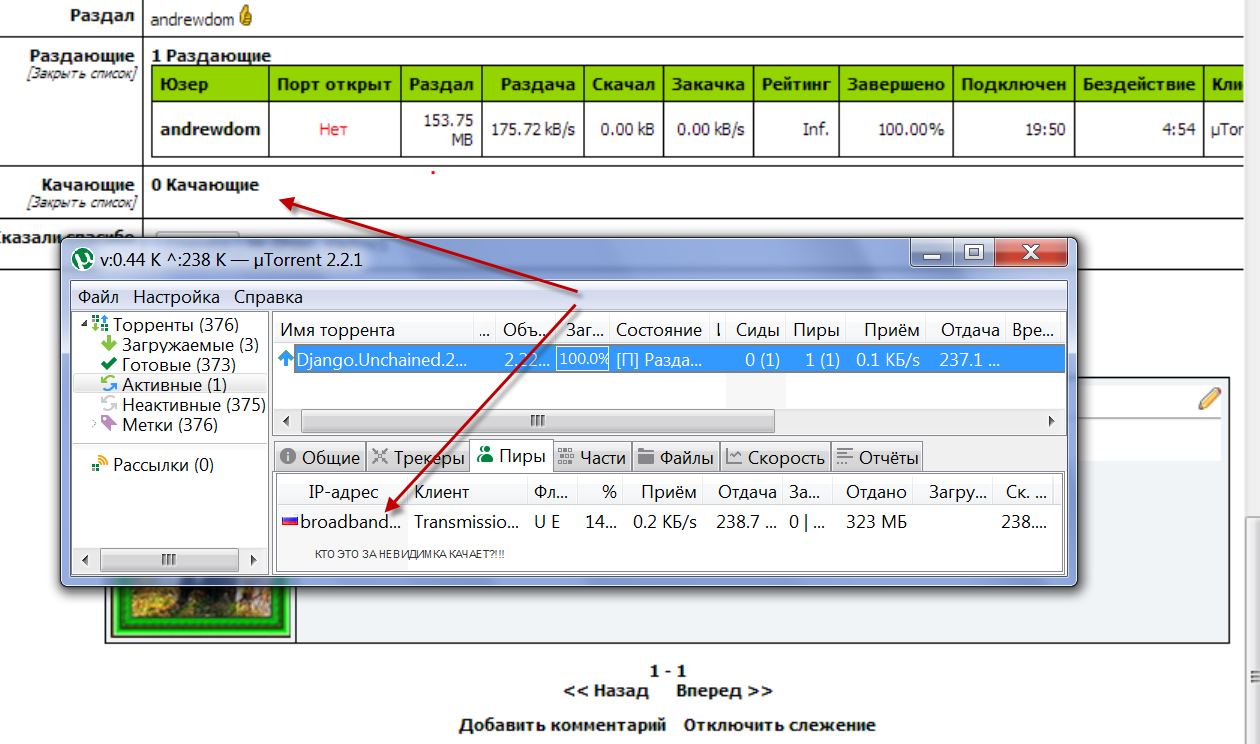Screen dimensions: 1260x744
Task: Open the Настройка menu
Action: tap(176, 297)
